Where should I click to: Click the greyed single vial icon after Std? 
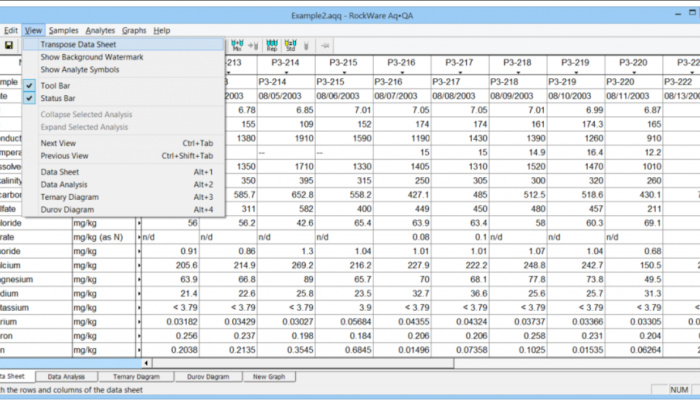(x=306, y=45)
